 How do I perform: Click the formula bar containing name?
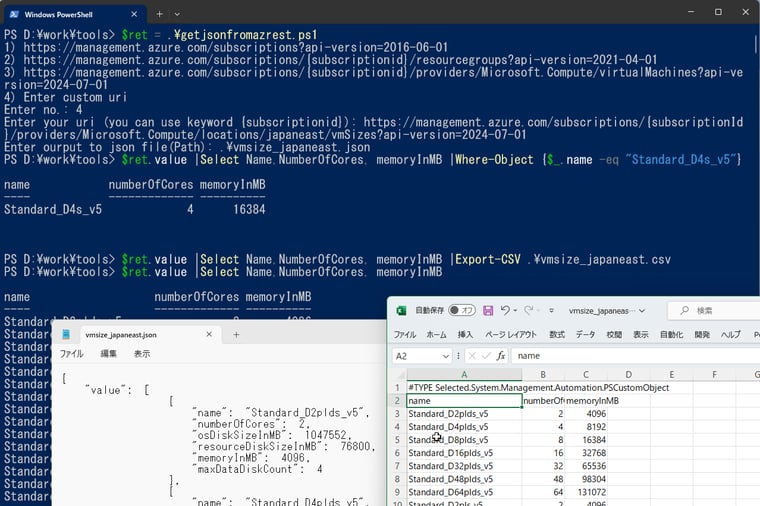(x=635, y=356)
